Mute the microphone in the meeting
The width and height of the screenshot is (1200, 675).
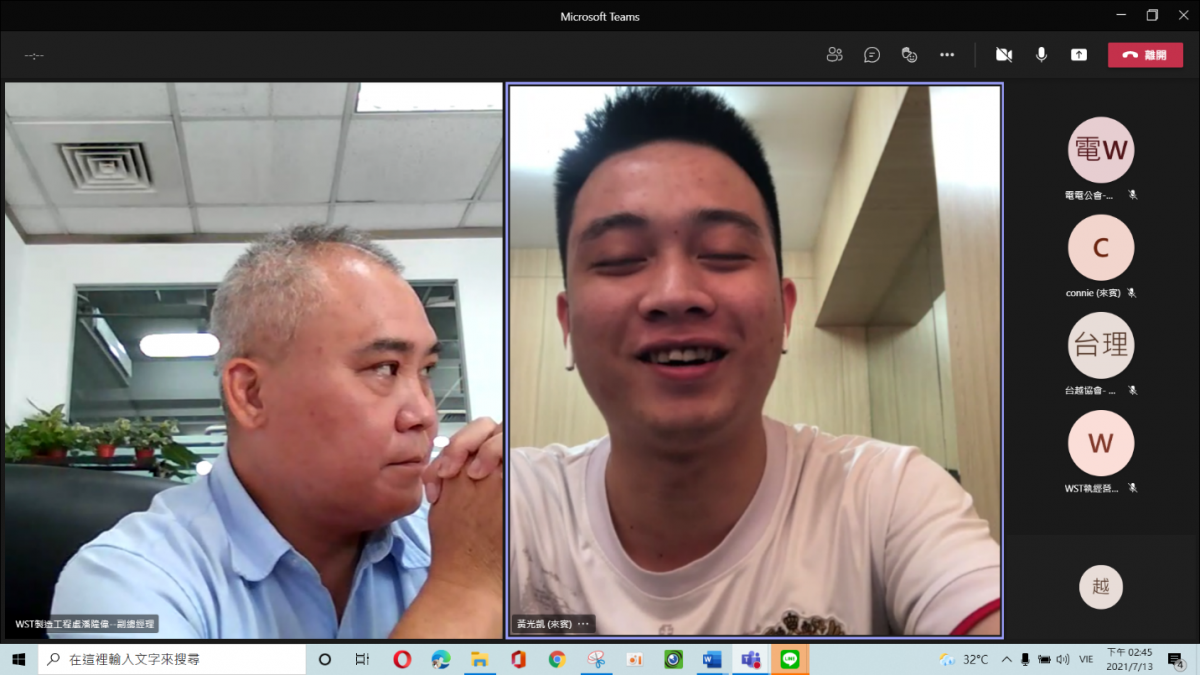point(1041,55)
